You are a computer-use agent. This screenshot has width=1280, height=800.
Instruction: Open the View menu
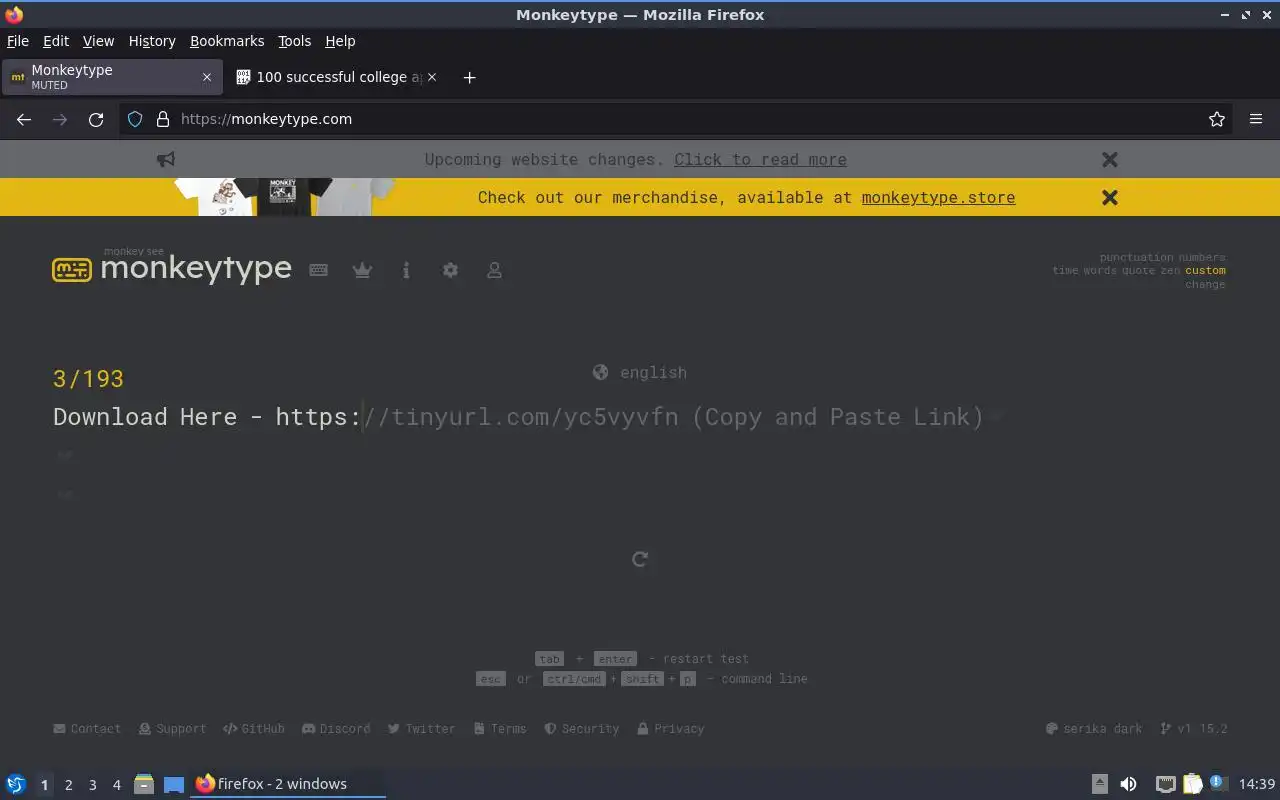[x=98, y=41]
